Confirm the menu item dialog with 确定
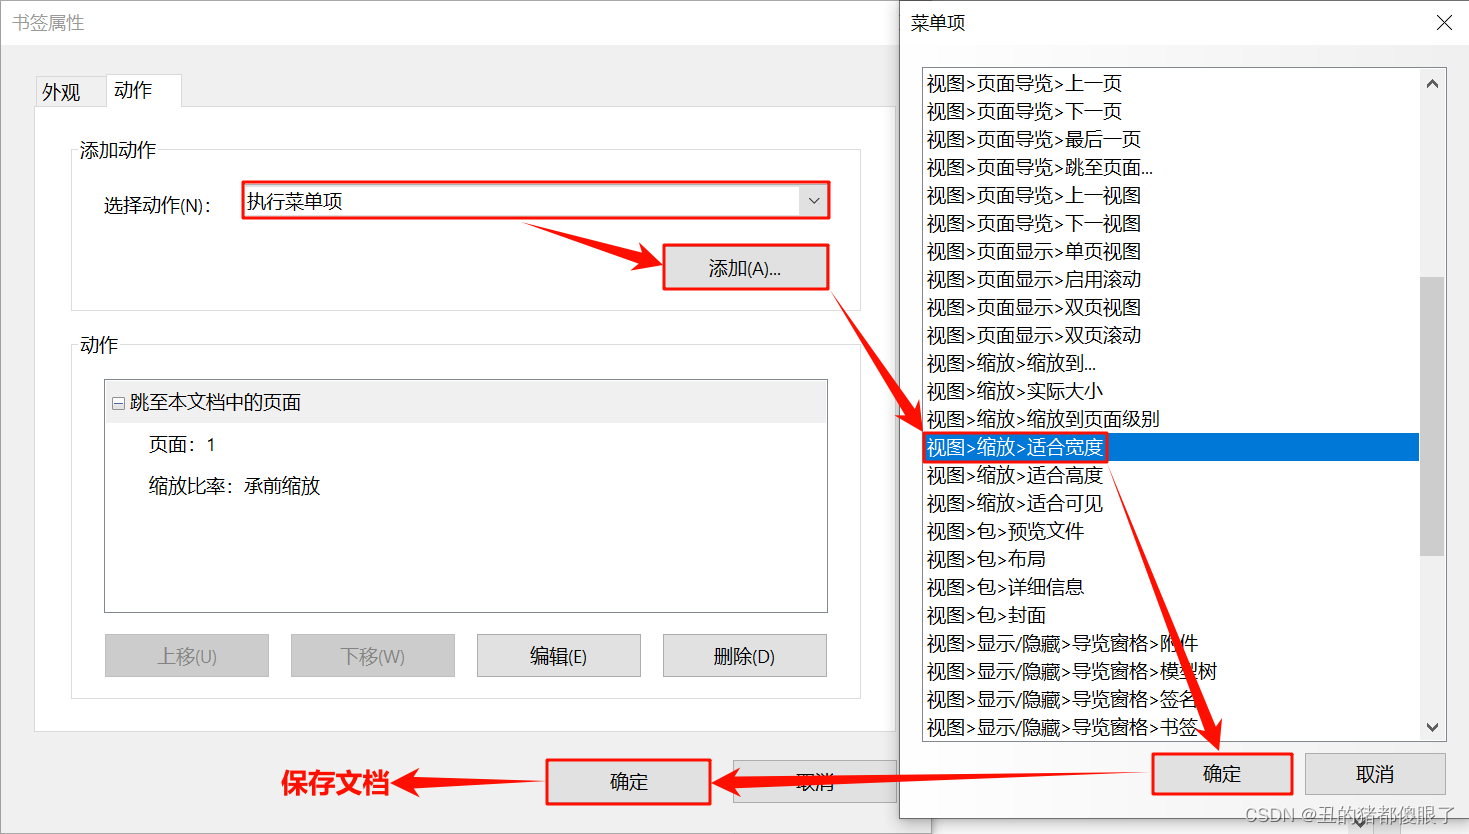 coord(1222,774)
